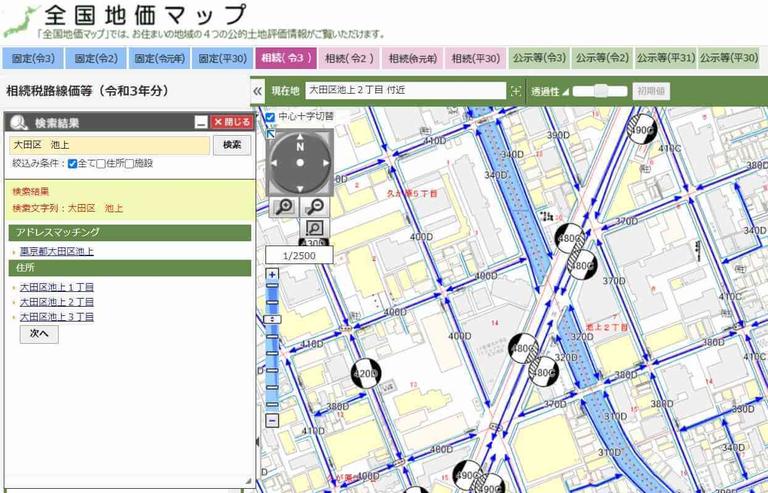Check the 住所 filter checkbox
768x493 pixels.
click(x=101, y=164)
